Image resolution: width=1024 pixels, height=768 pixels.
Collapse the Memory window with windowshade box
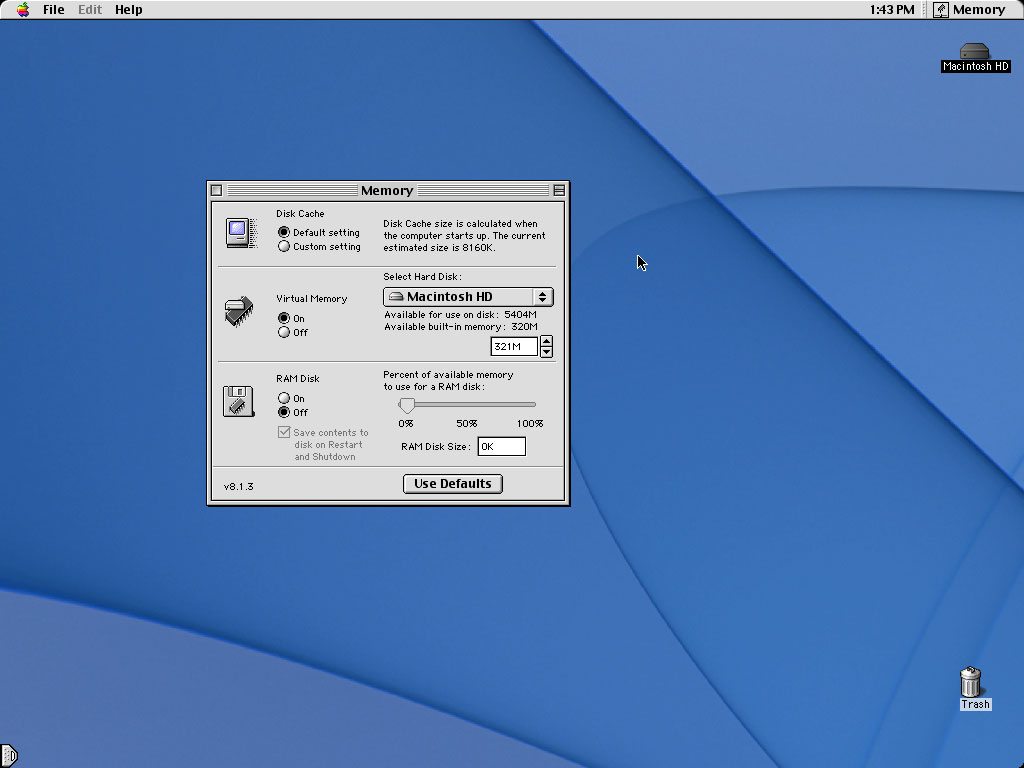tap(559, 190)
